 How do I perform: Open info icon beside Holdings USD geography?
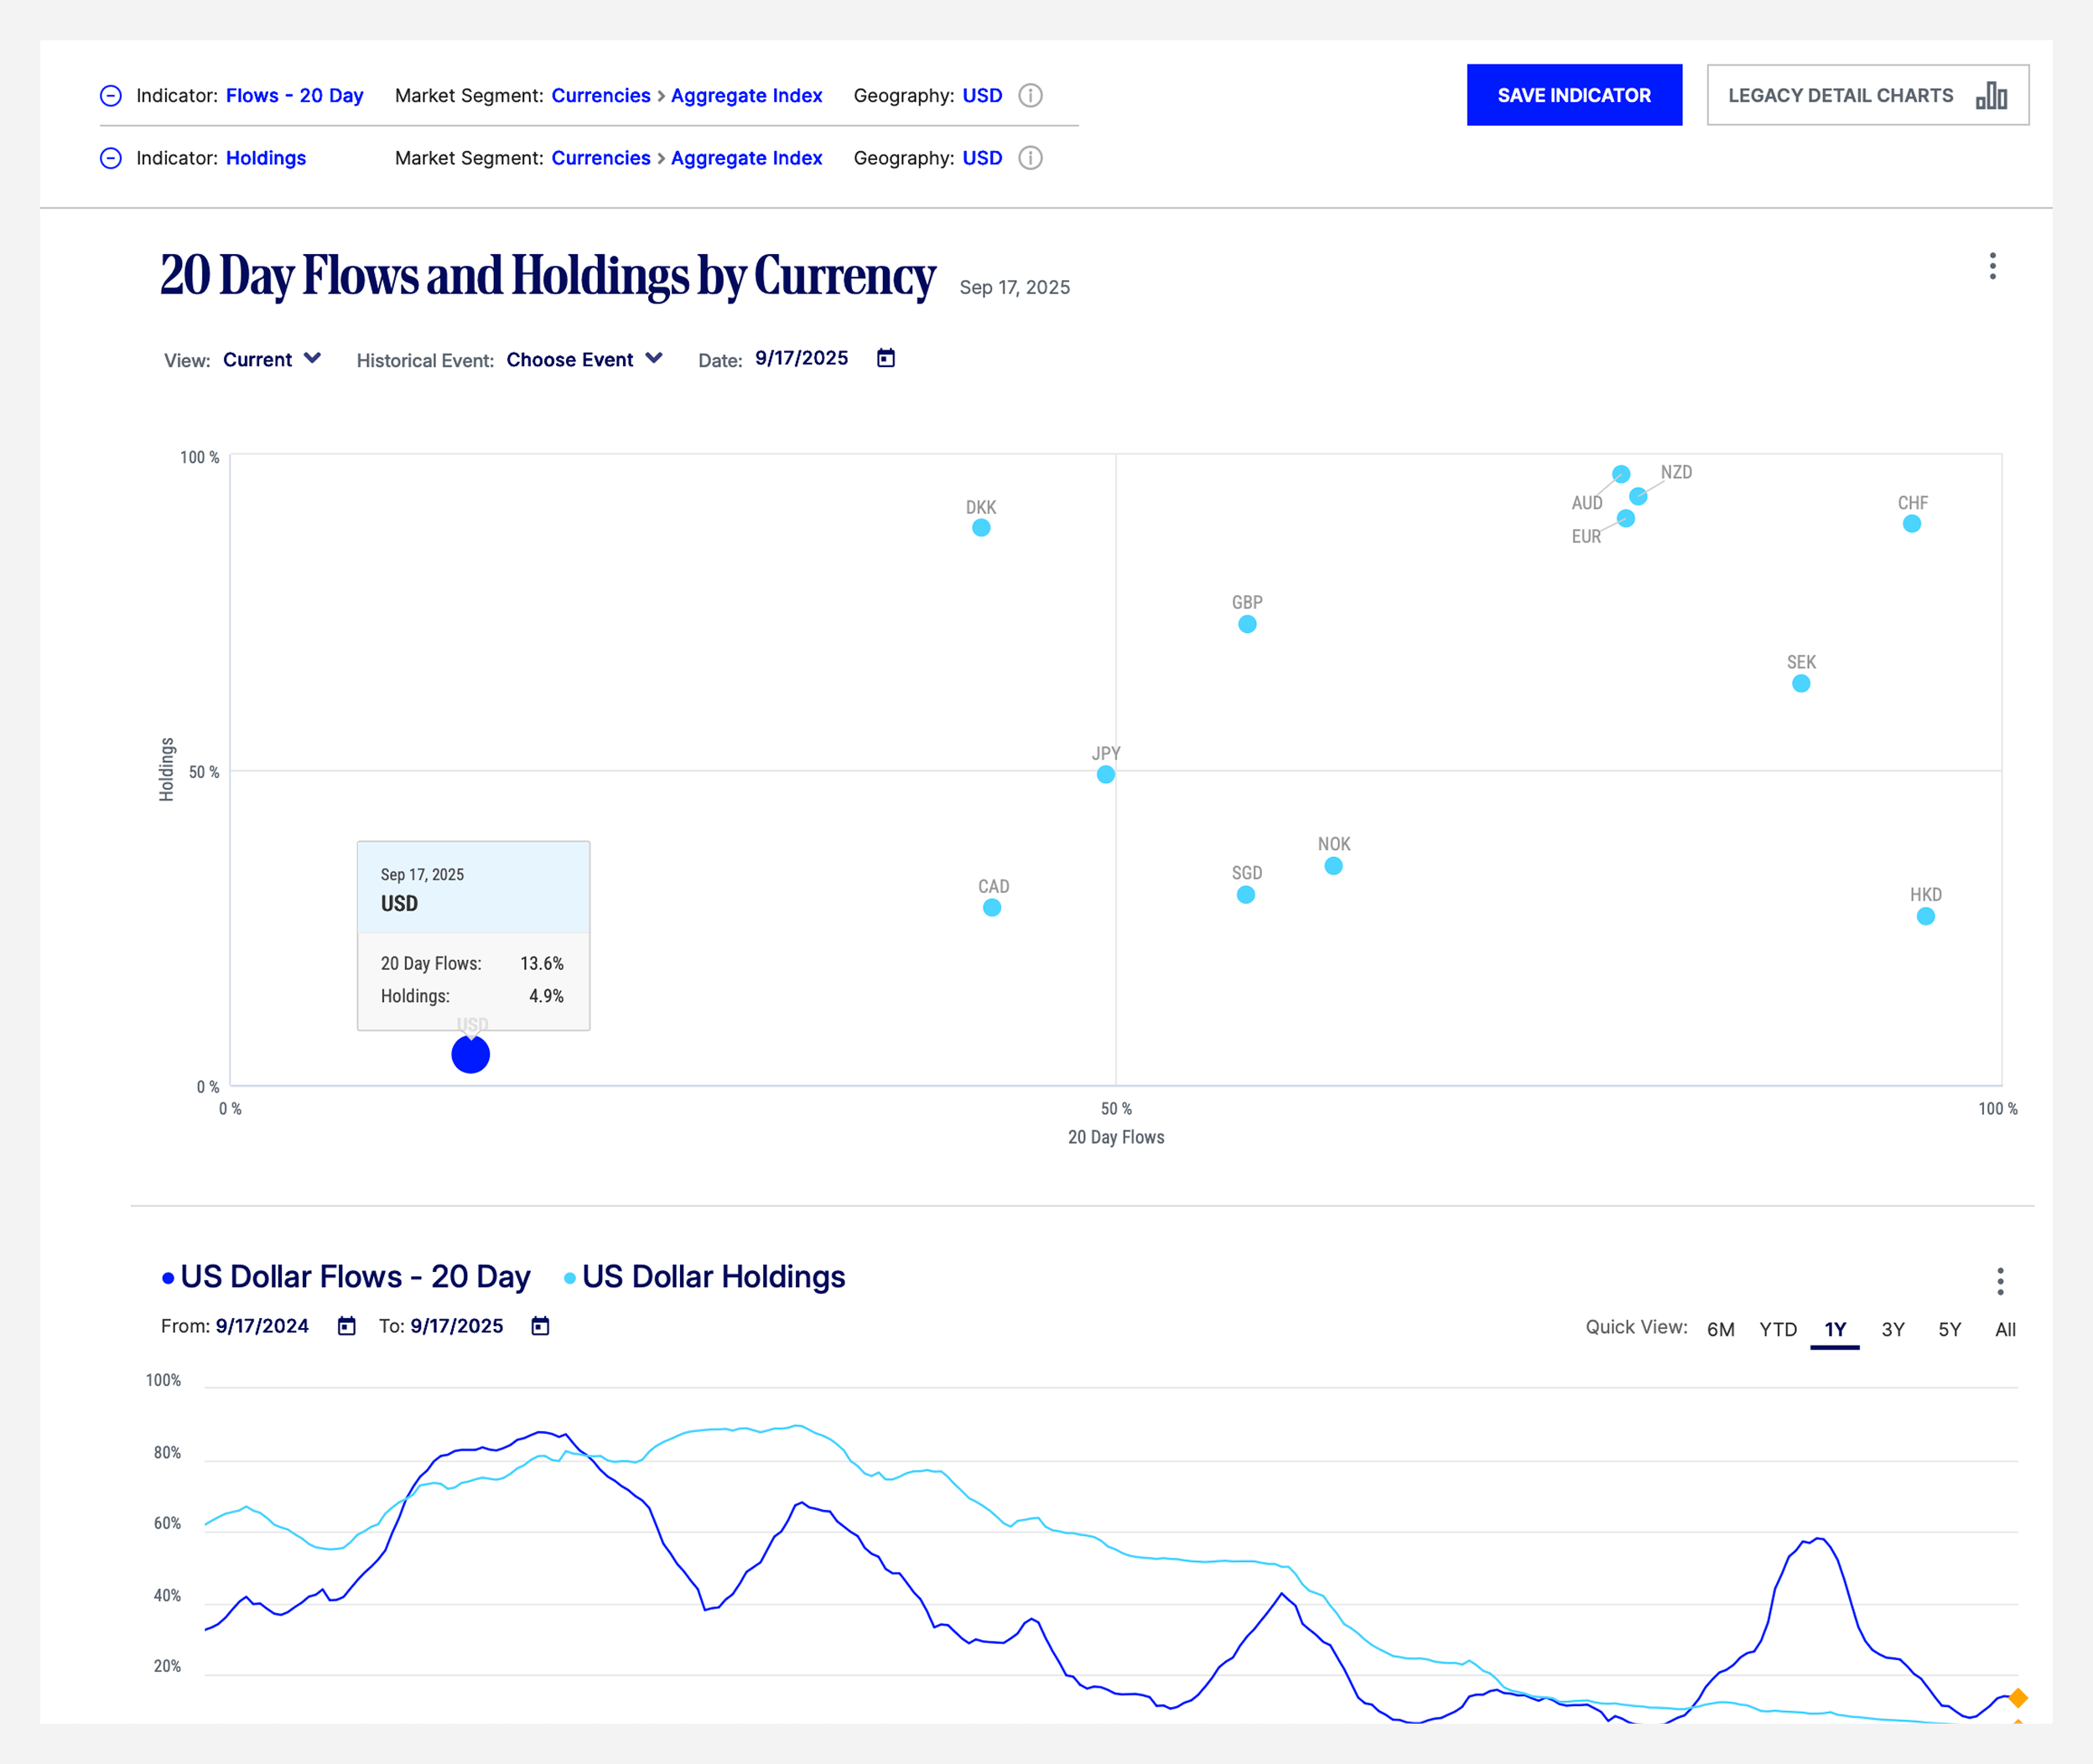[x=1030, y=158]
